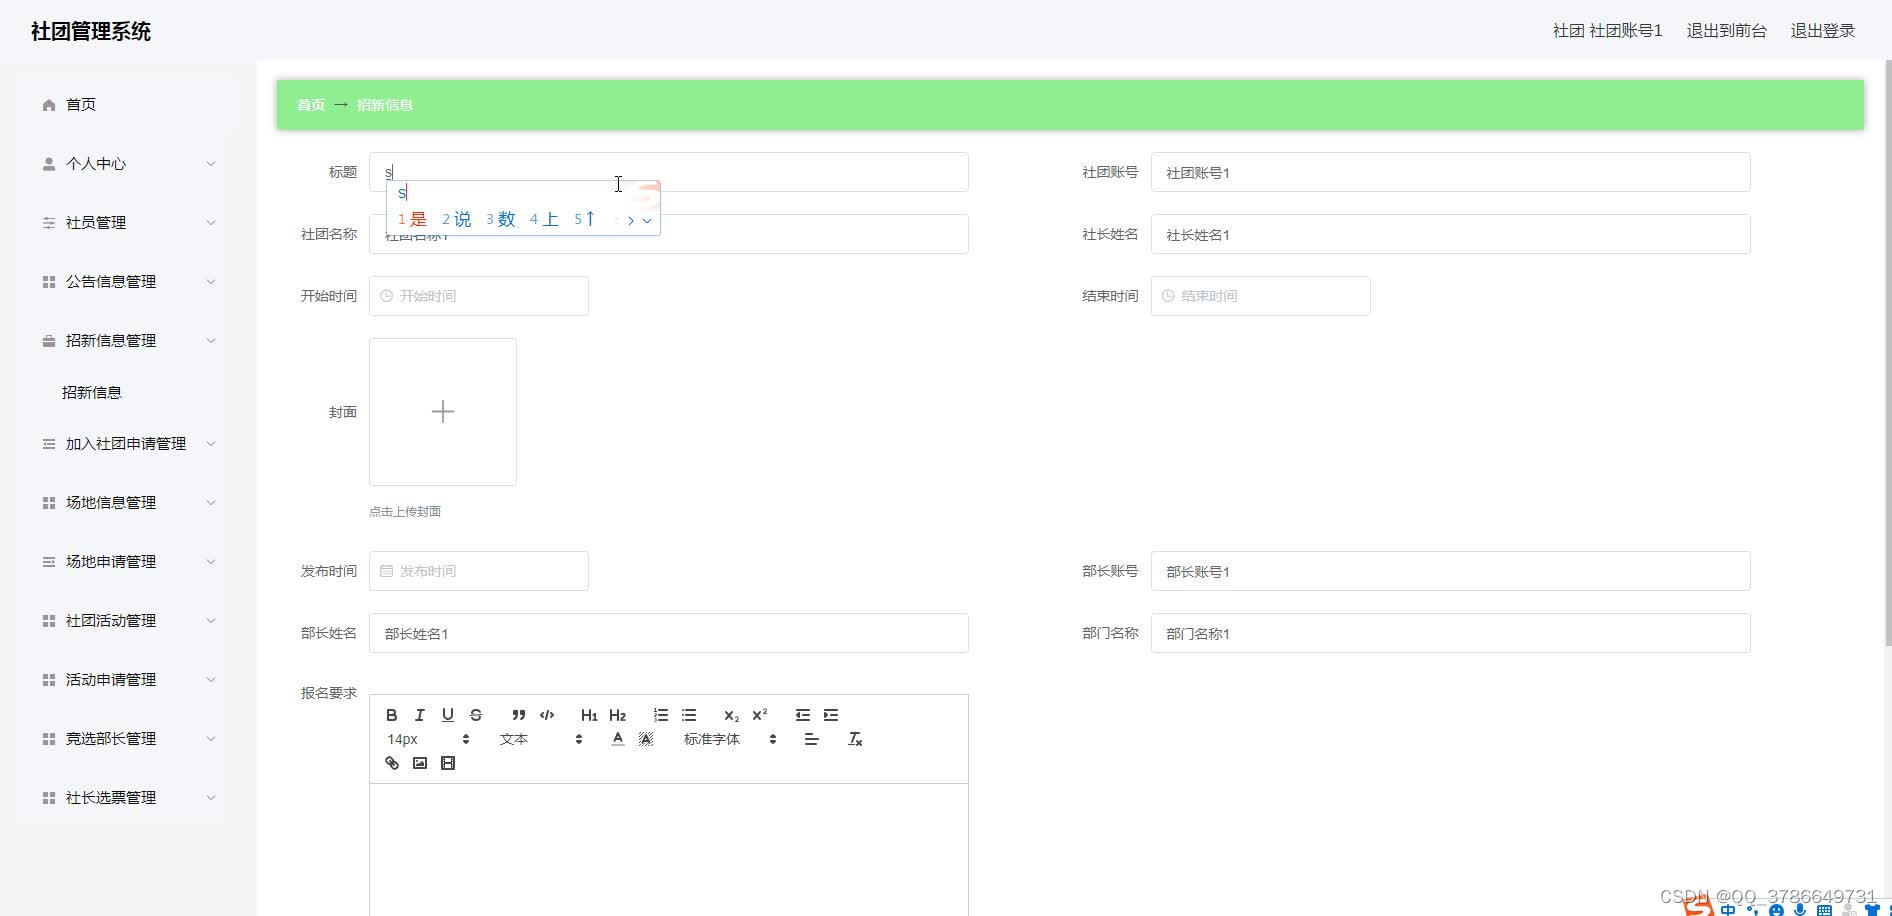Open 结束时间 time picker
1892x916 pixels.
click(1260, 296)
